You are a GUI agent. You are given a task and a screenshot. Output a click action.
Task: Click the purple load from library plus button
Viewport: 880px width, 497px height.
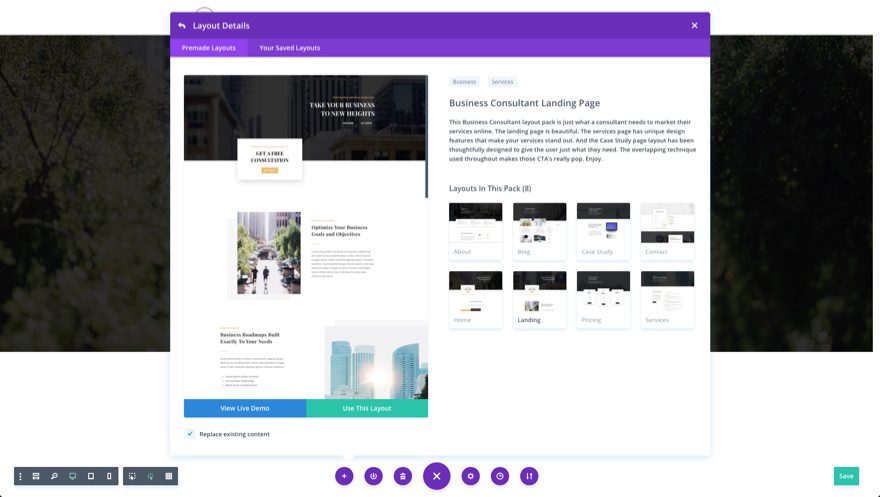click(x=344, y=476)
